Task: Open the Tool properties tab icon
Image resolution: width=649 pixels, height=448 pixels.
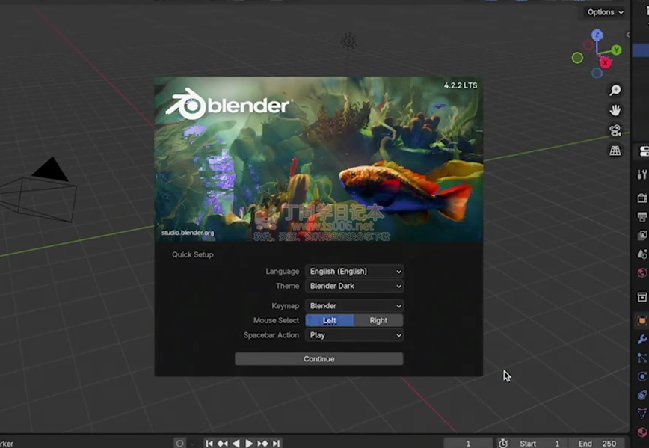Action: coord(642,175)
